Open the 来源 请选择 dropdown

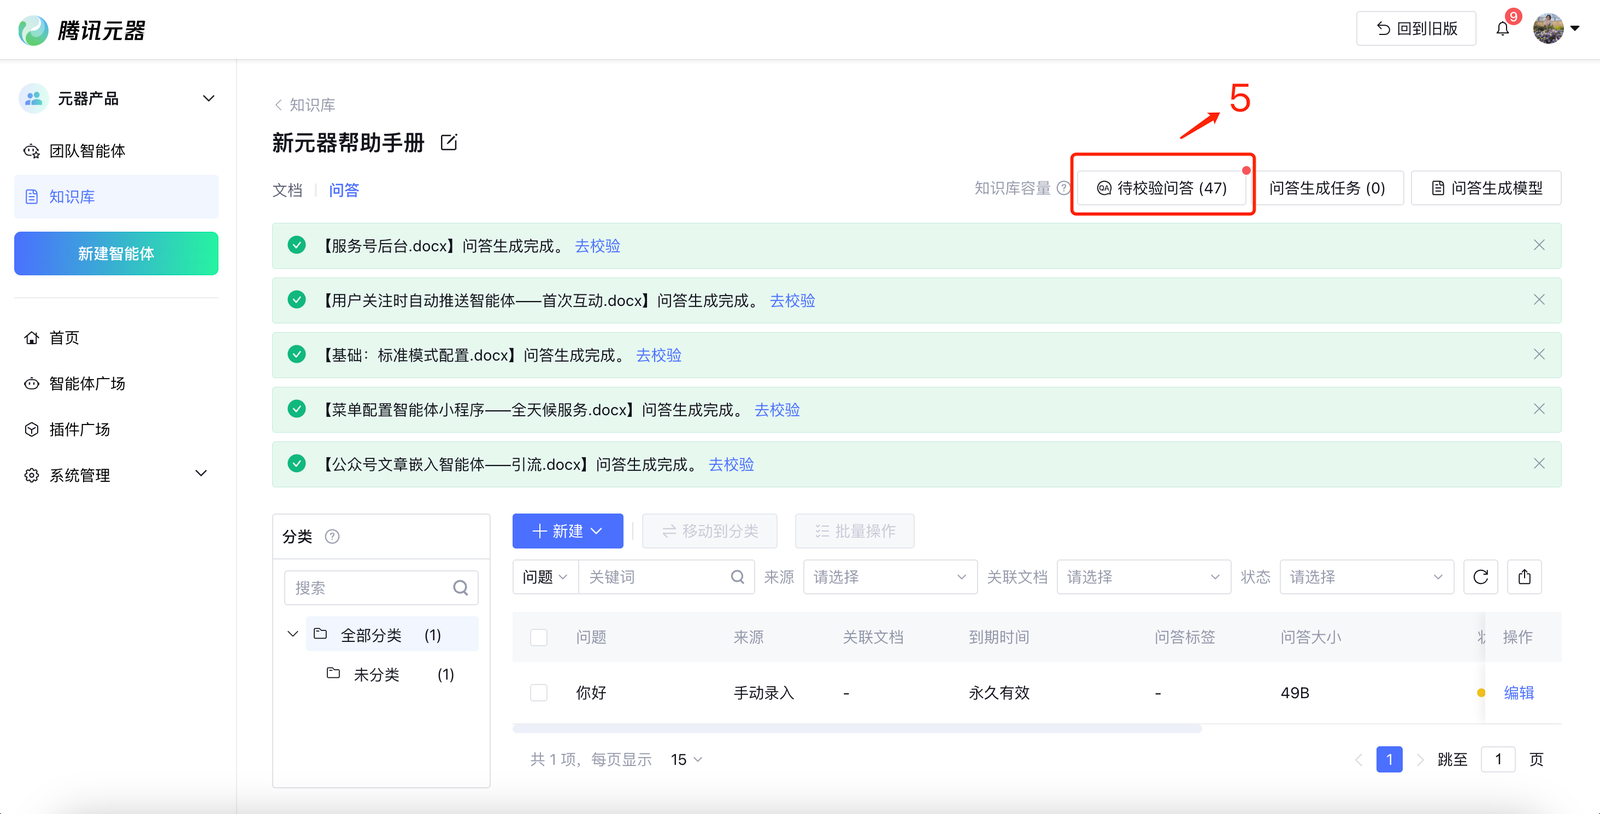[889, 577]
